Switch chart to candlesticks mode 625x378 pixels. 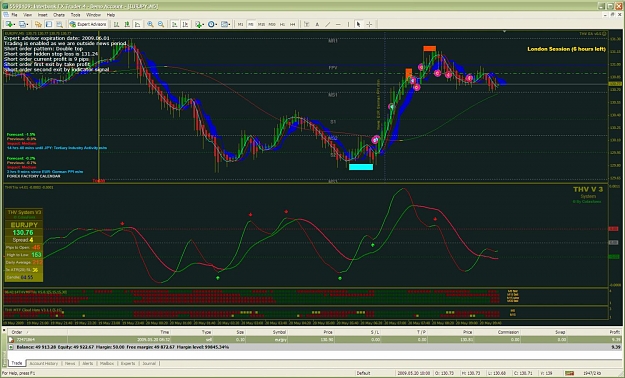tap(127, 24)
